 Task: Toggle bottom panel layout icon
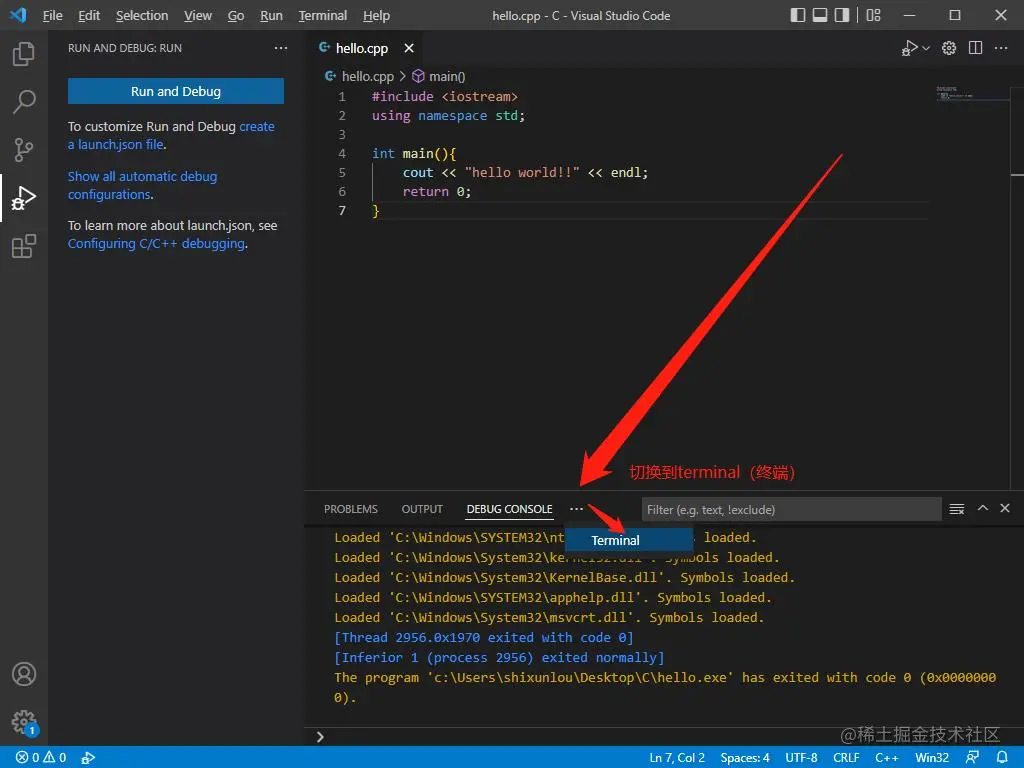[820, 15]
